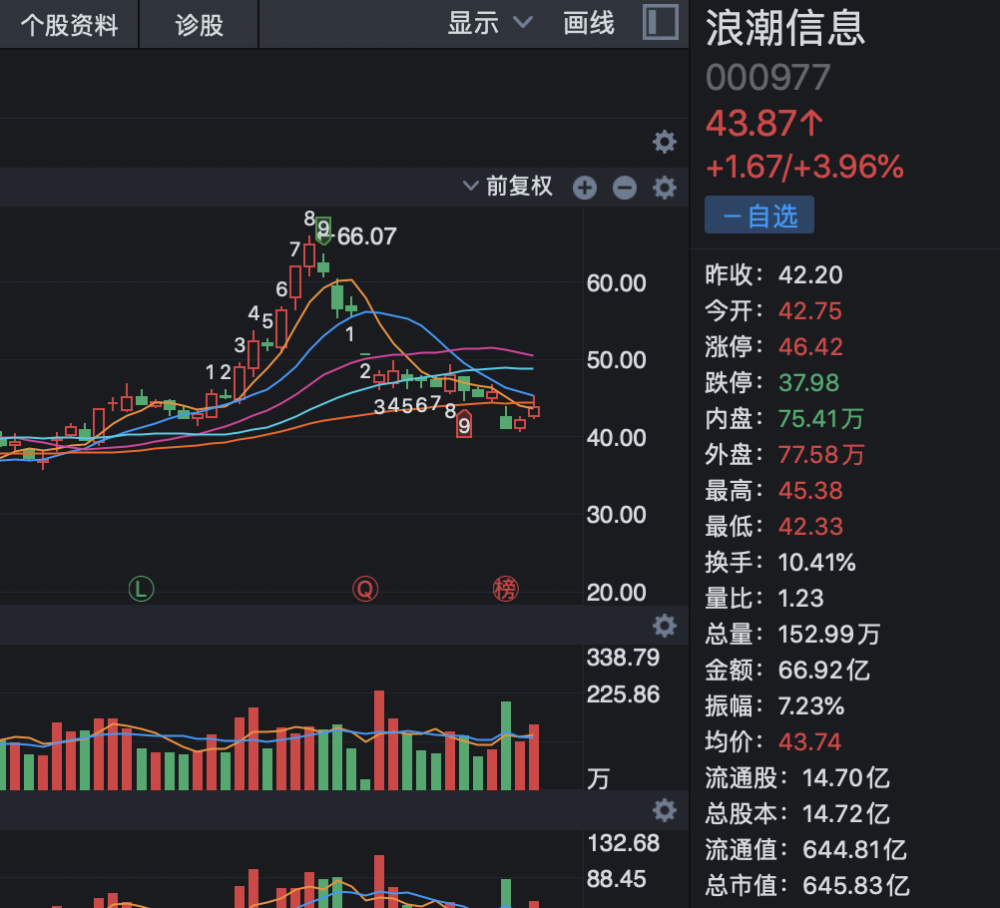Image resolution: width=1000 pixels, height=908 pixels.
Task: Click the 换手 value 10.41%
Action: [816, 562]
